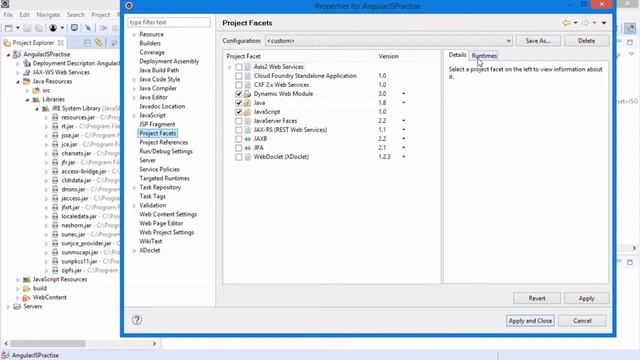Uncheck the JavaScript facet checkbox

pyautogui.click(x=238, y=112)
